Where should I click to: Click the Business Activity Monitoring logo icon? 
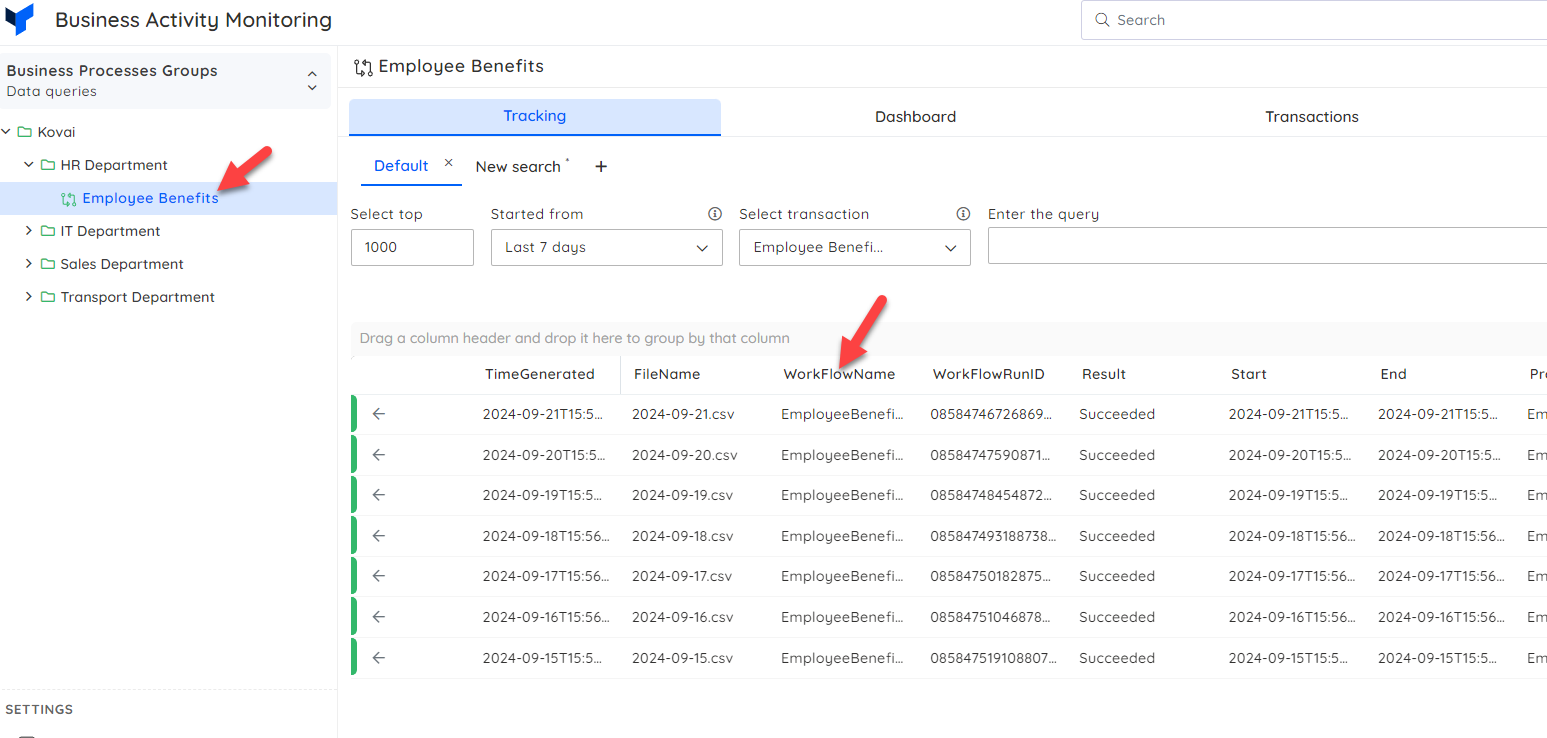(x=19, y=19)
